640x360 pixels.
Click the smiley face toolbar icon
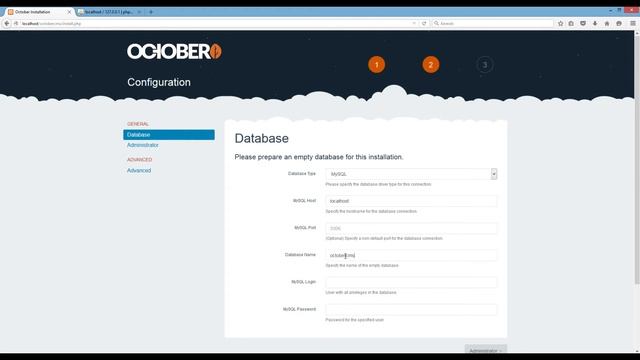(x=619, y=24)
